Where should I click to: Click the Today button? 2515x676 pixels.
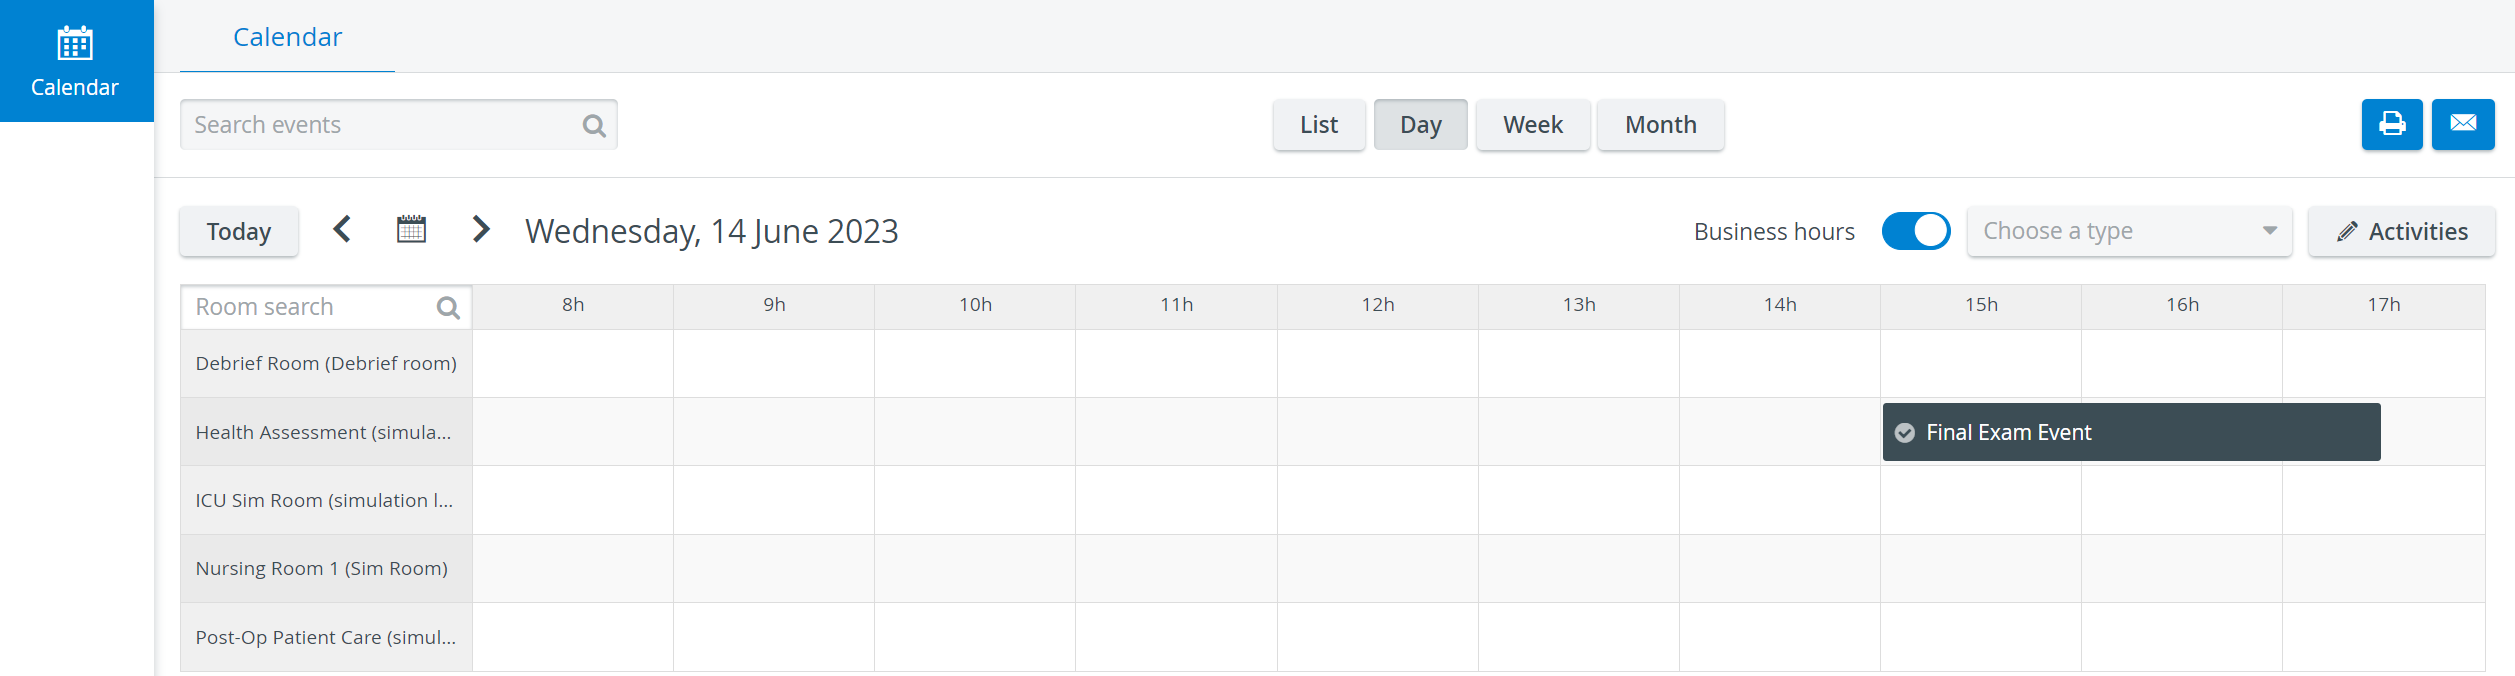click(239, 231)
